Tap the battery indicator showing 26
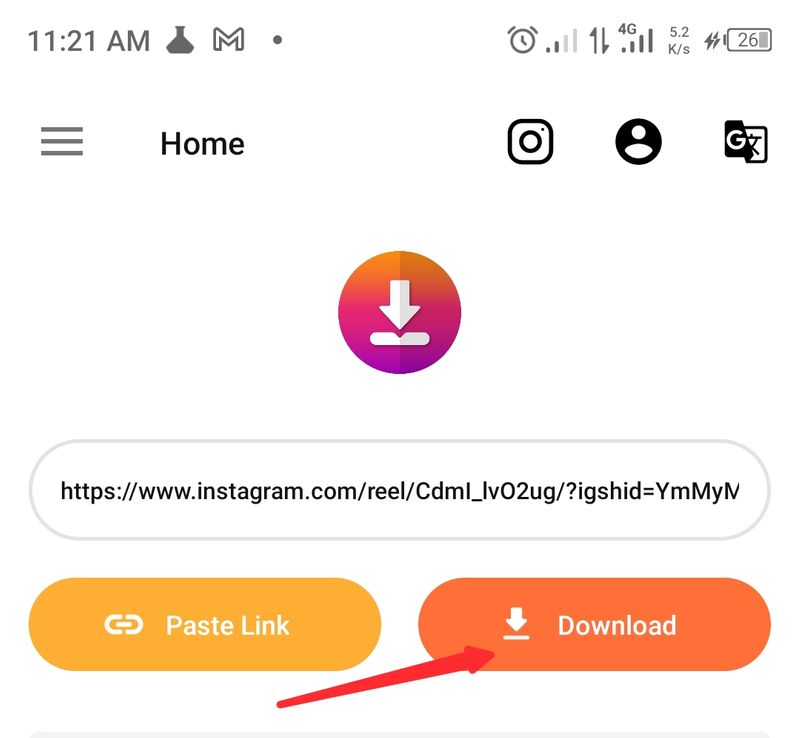800x738 pixels. [747, 40]
